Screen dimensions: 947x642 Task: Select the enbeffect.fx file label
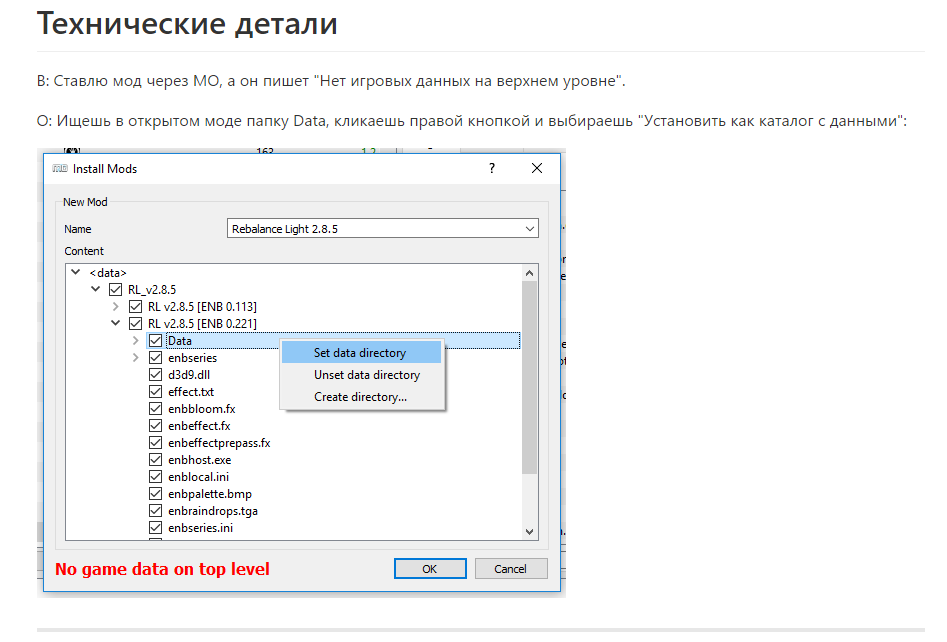[199, 426]
